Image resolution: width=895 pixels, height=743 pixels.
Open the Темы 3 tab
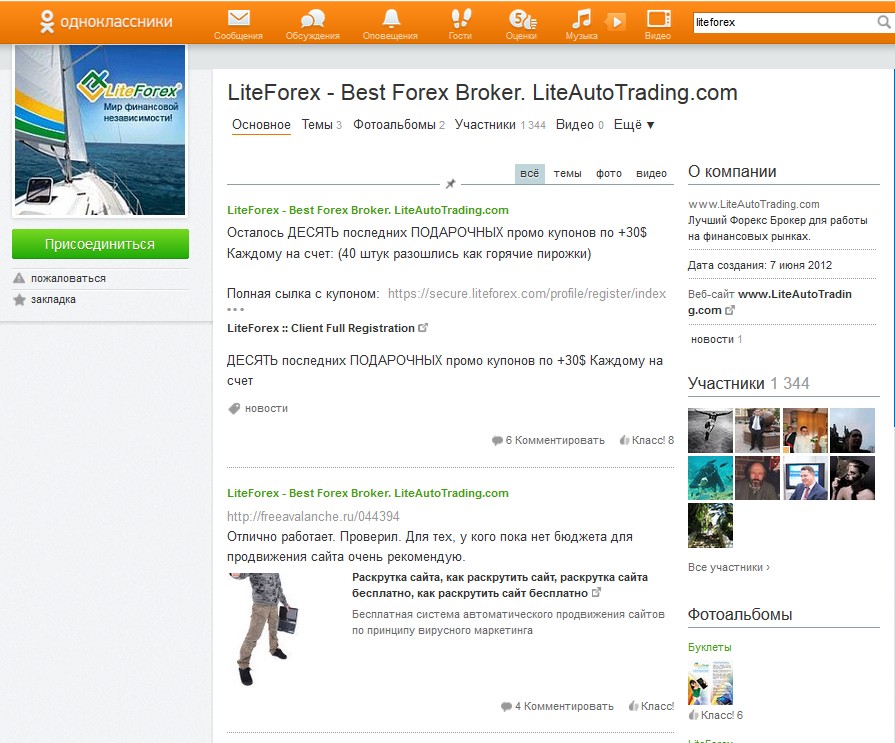pos(321,125)
